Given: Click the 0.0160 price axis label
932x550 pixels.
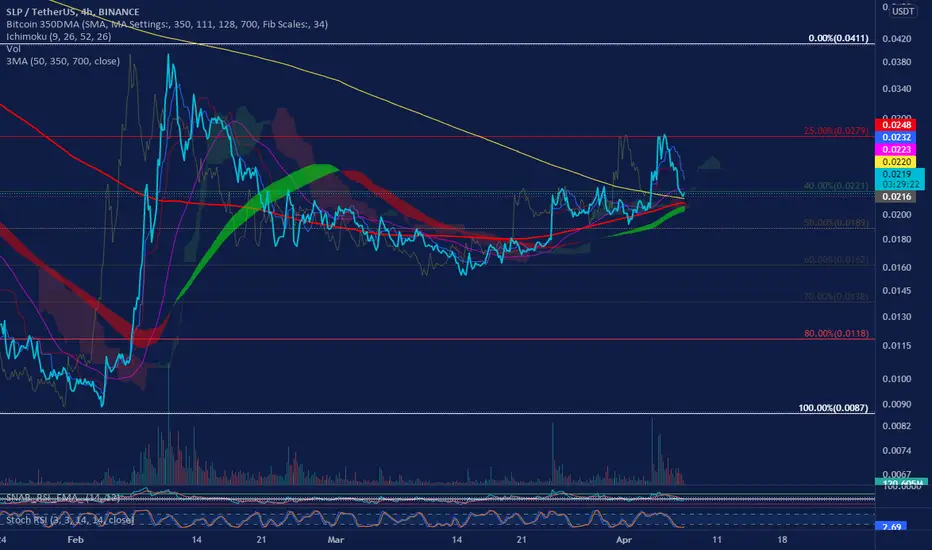Looking at the screenshot, I should point(896,268).
